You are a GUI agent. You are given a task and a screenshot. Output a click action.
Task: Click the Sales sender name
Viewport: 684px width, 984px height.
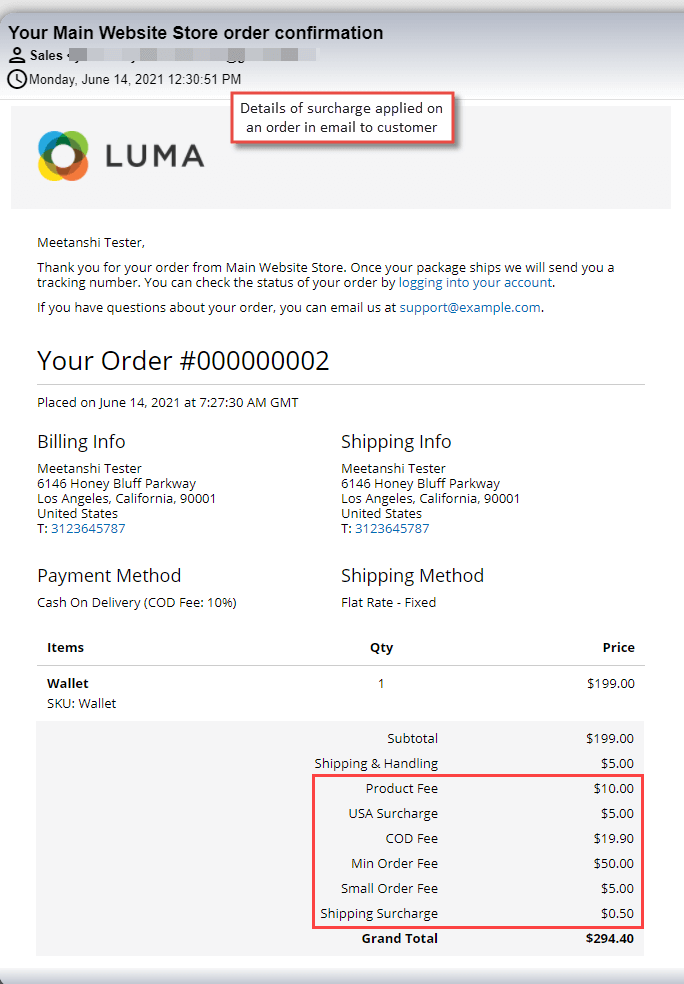[x=46, y=55]
